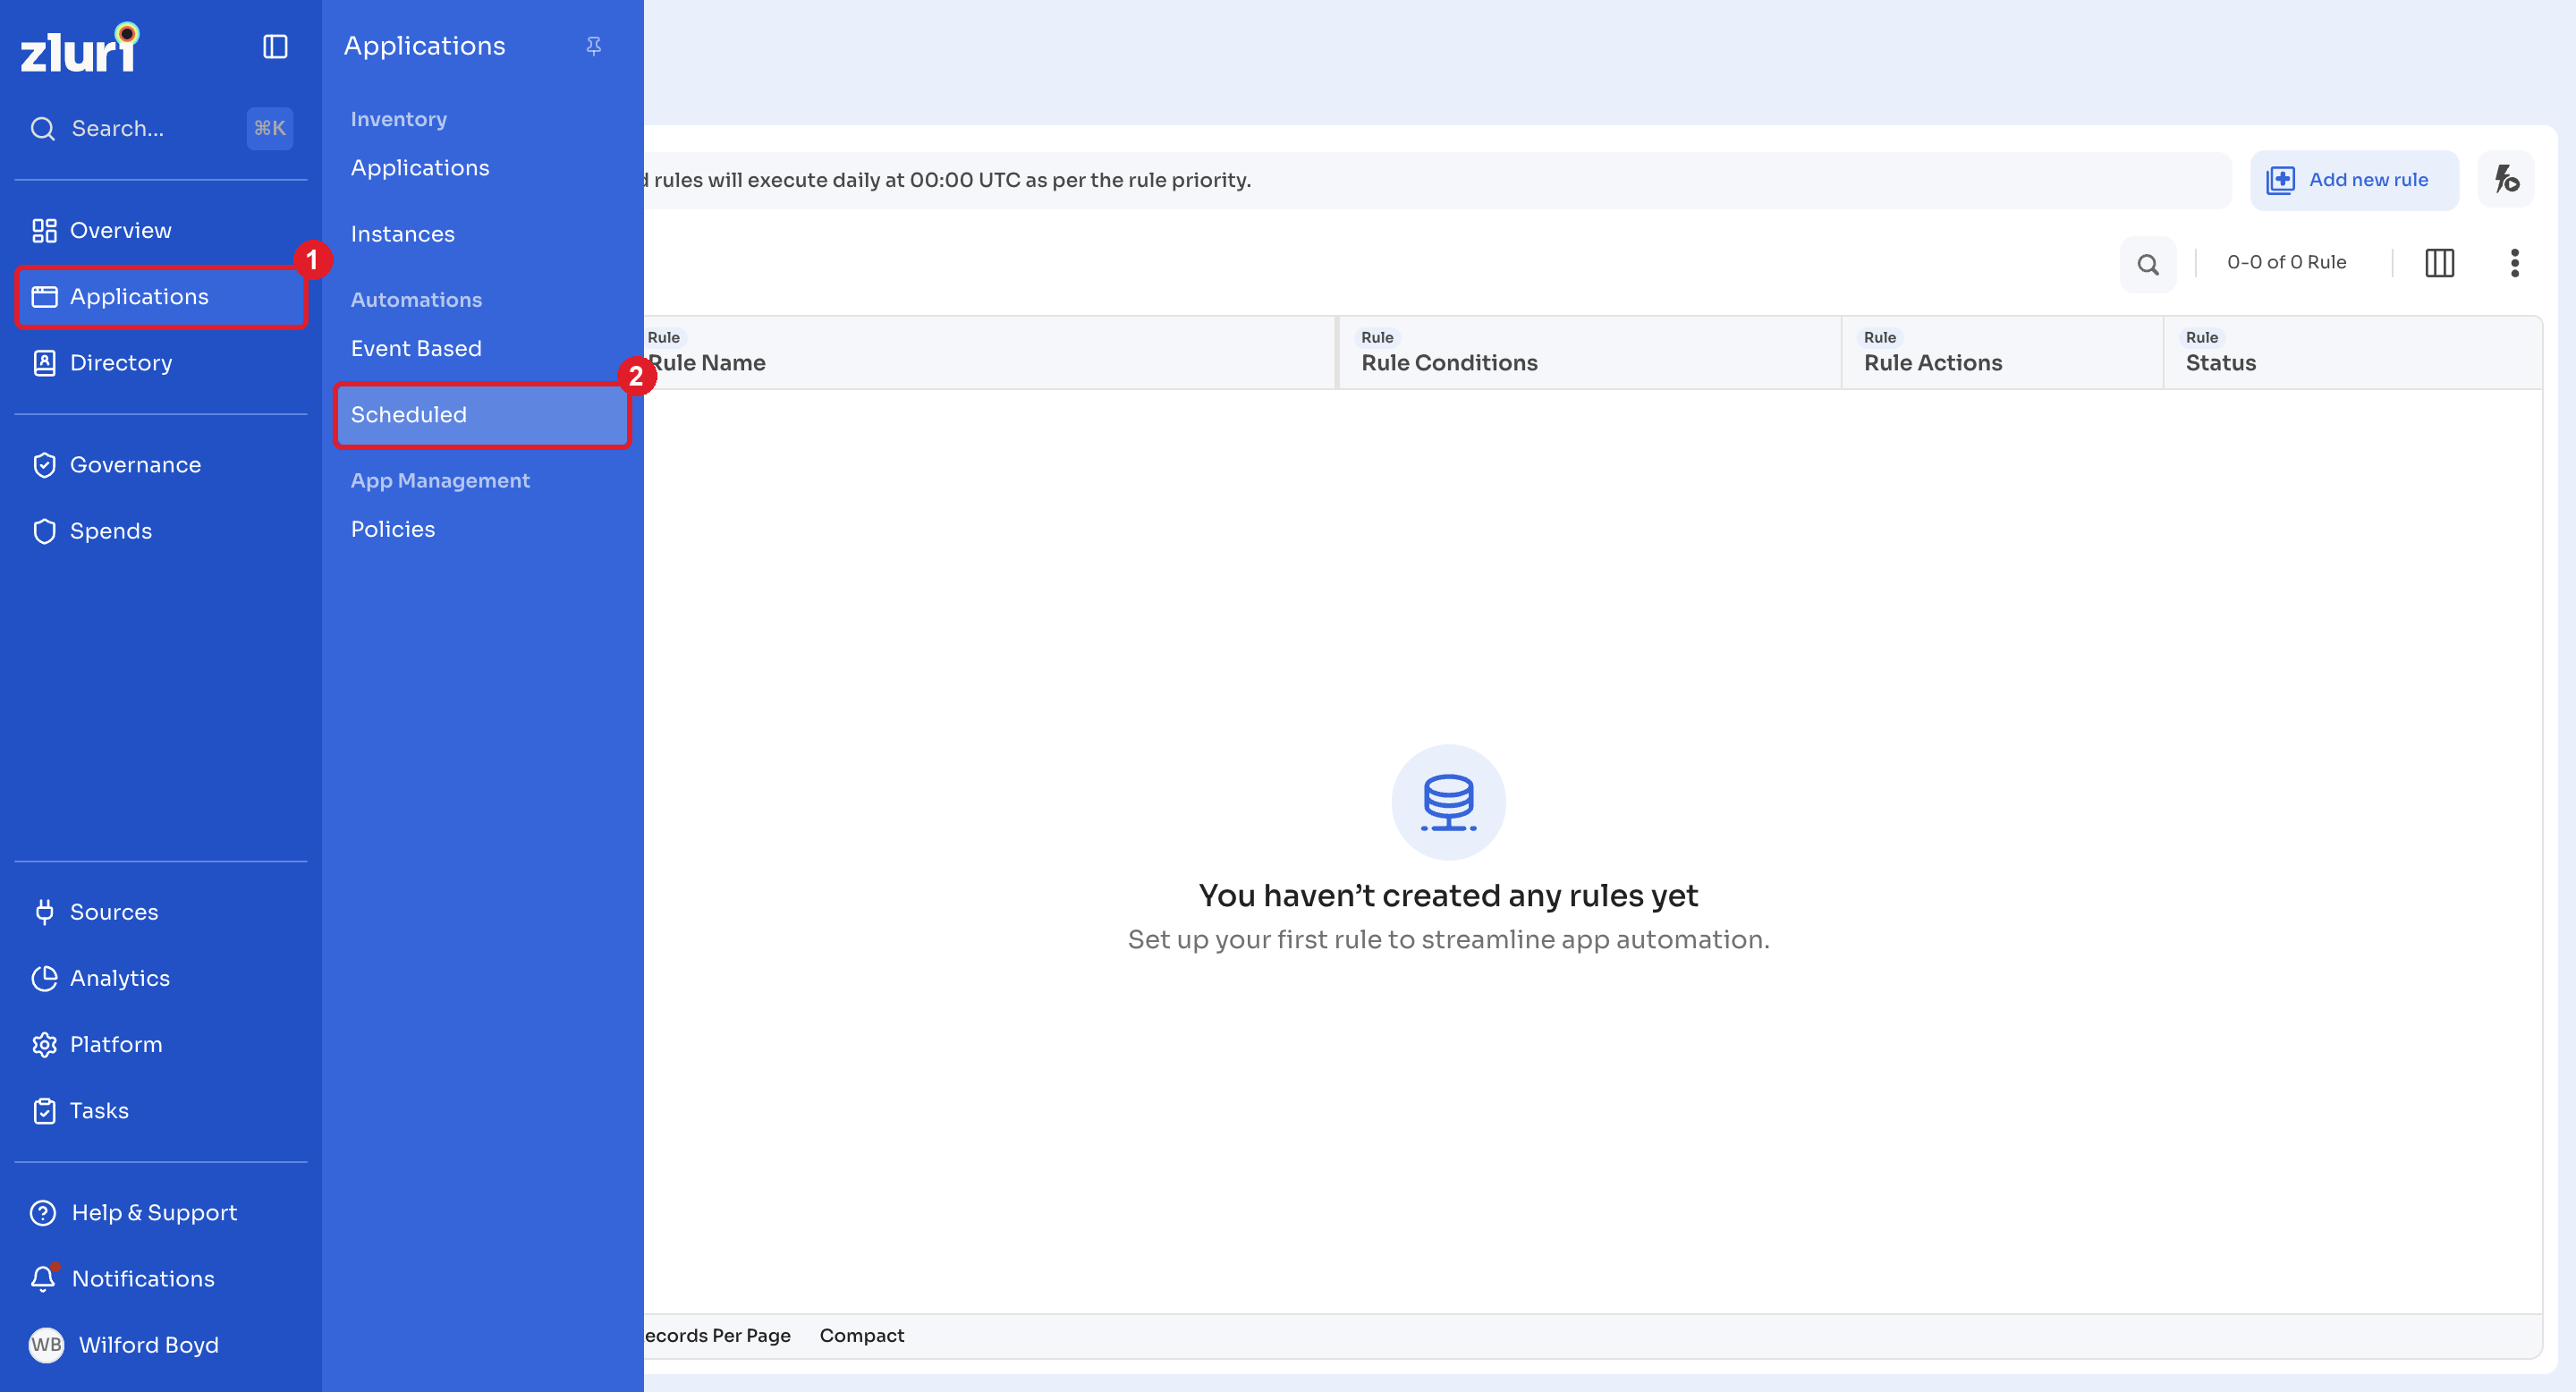The height and width of the screenshot is (1392, 2576).
Task: Click the Status column header
Action: 2352,352
